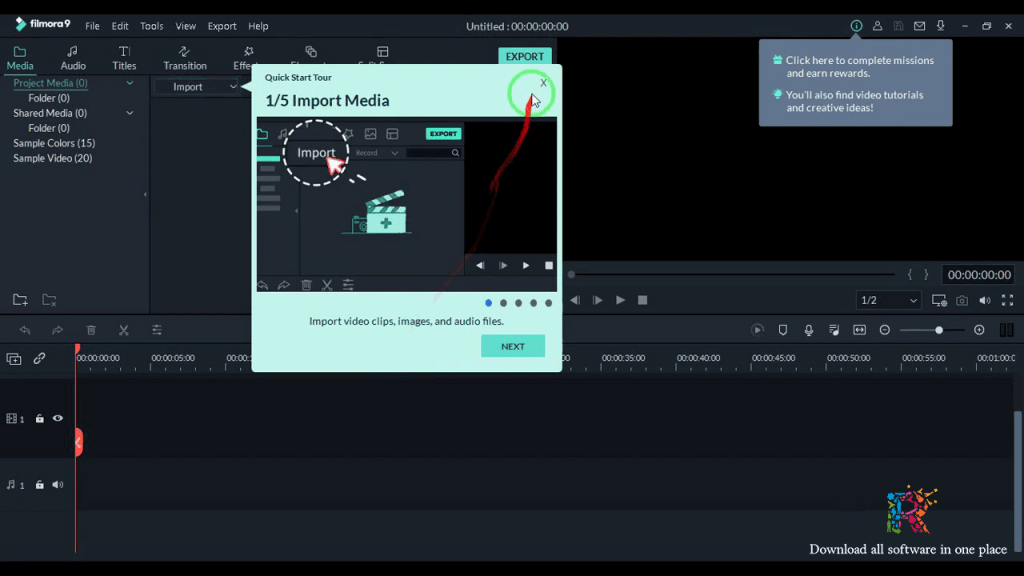Viewport: 1024px width, 576px height.
Task: Open the File menu
Action: pos(92,26)
